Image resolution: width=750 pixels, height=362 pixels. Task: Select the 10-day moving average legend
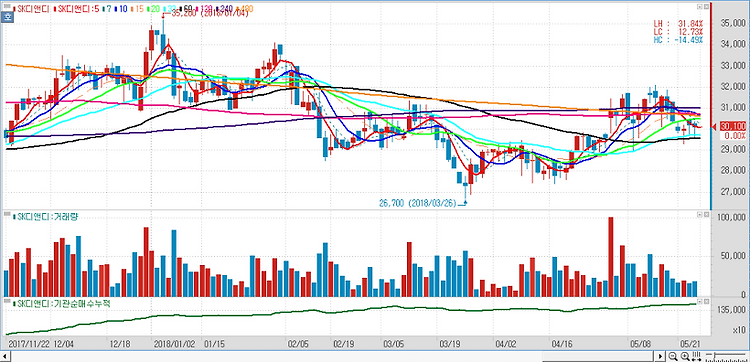coord(121,9)
